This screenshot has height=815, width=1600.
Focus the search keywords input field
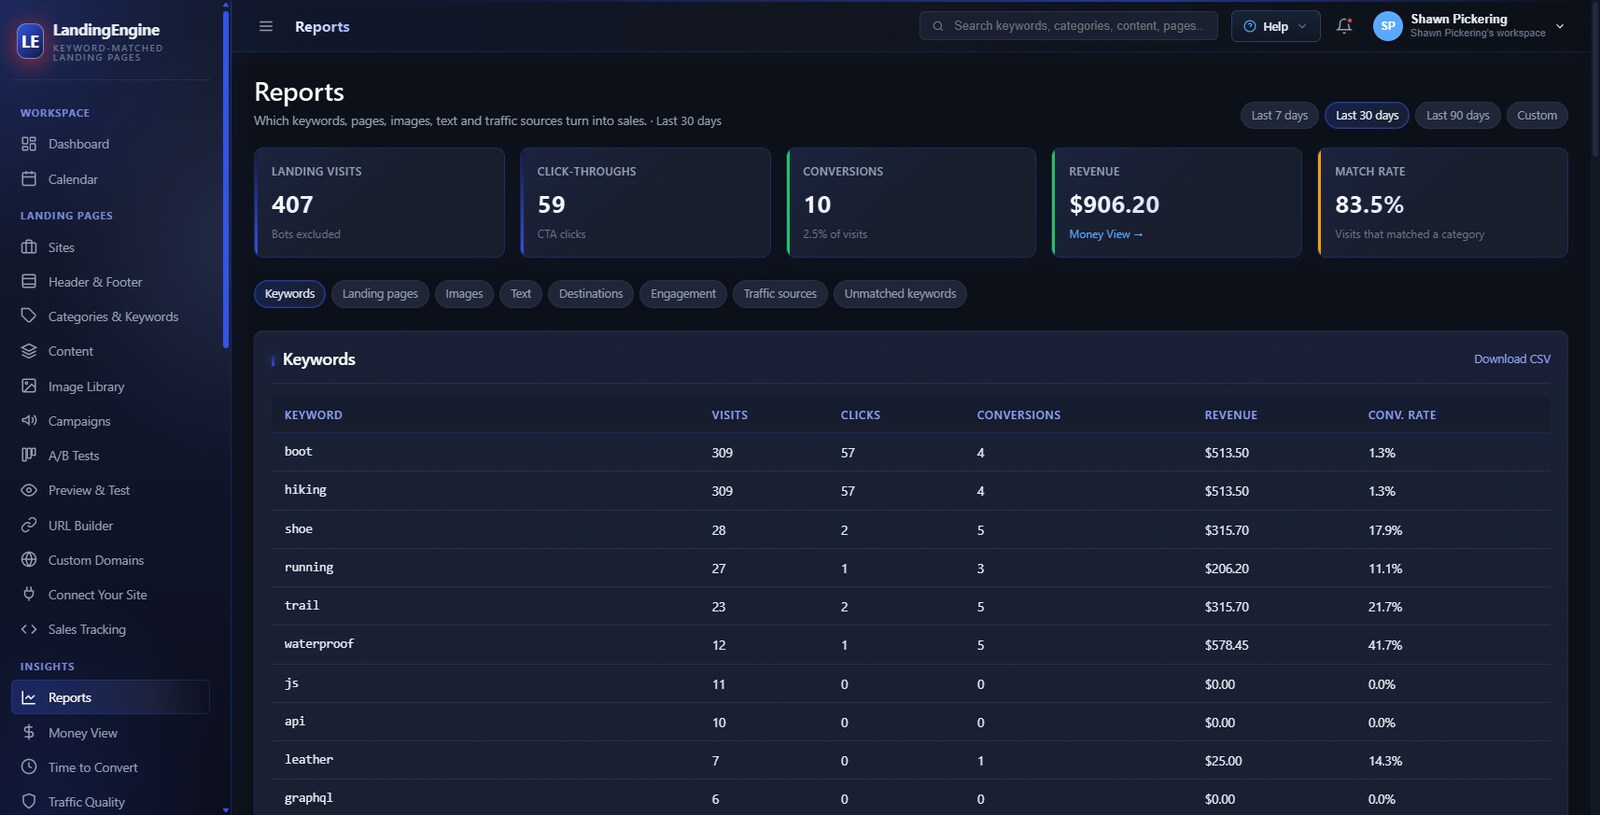[1069, 26]
